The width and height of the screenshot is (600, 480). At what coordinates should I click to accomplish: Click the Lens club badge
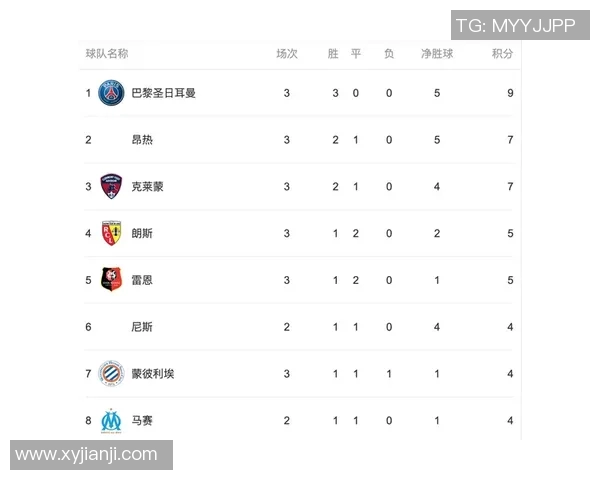pyautogui.click(x=111, y=233)
